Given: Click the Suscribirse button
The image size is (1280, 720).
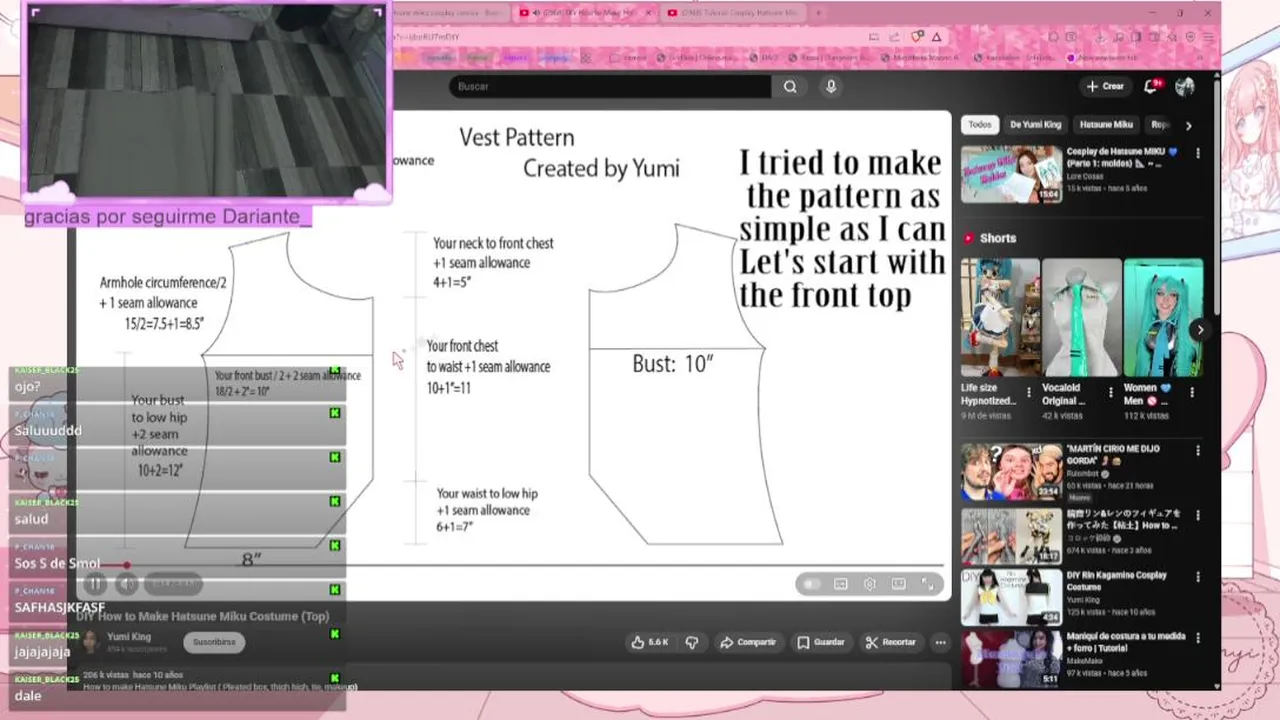Looking at the screenshot, I should [214, 641].
